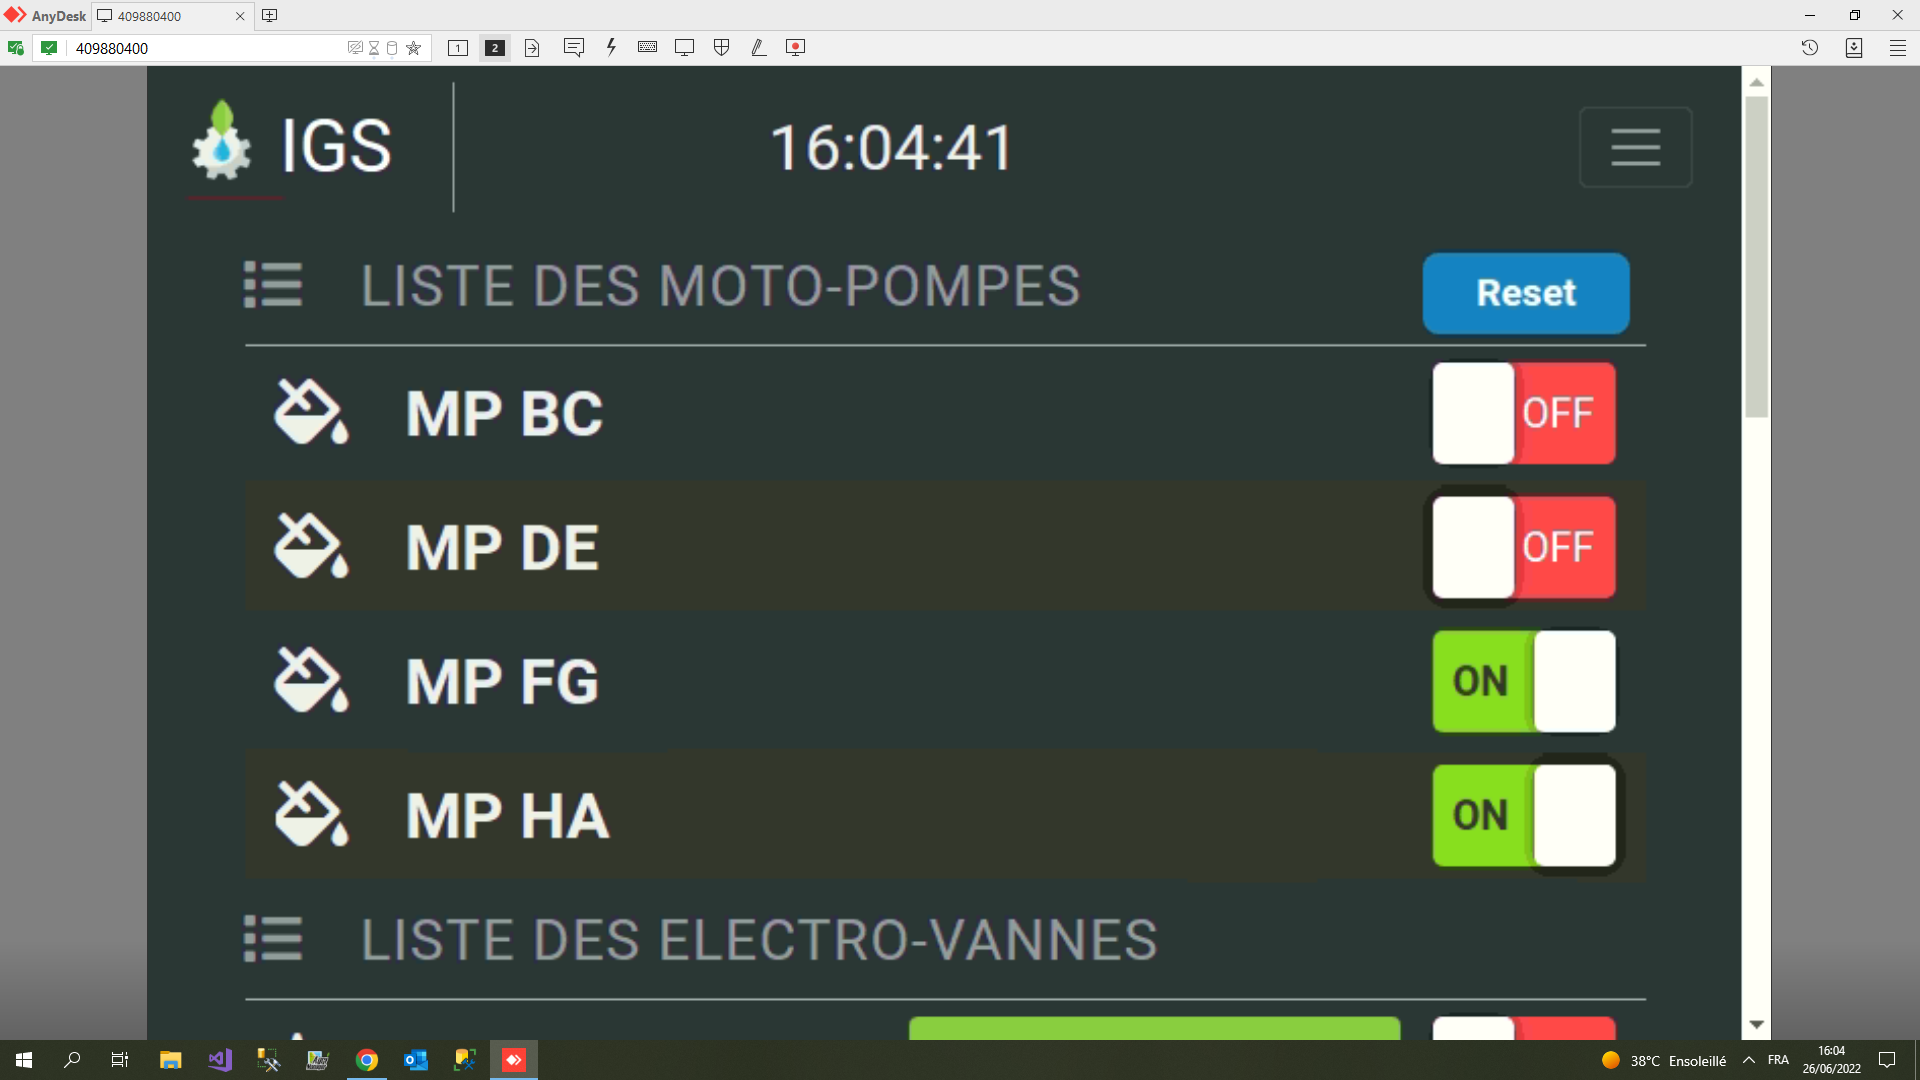Turn on the MP DE pump toggle
The image size is (1920, 1080).
(1523, 547)
